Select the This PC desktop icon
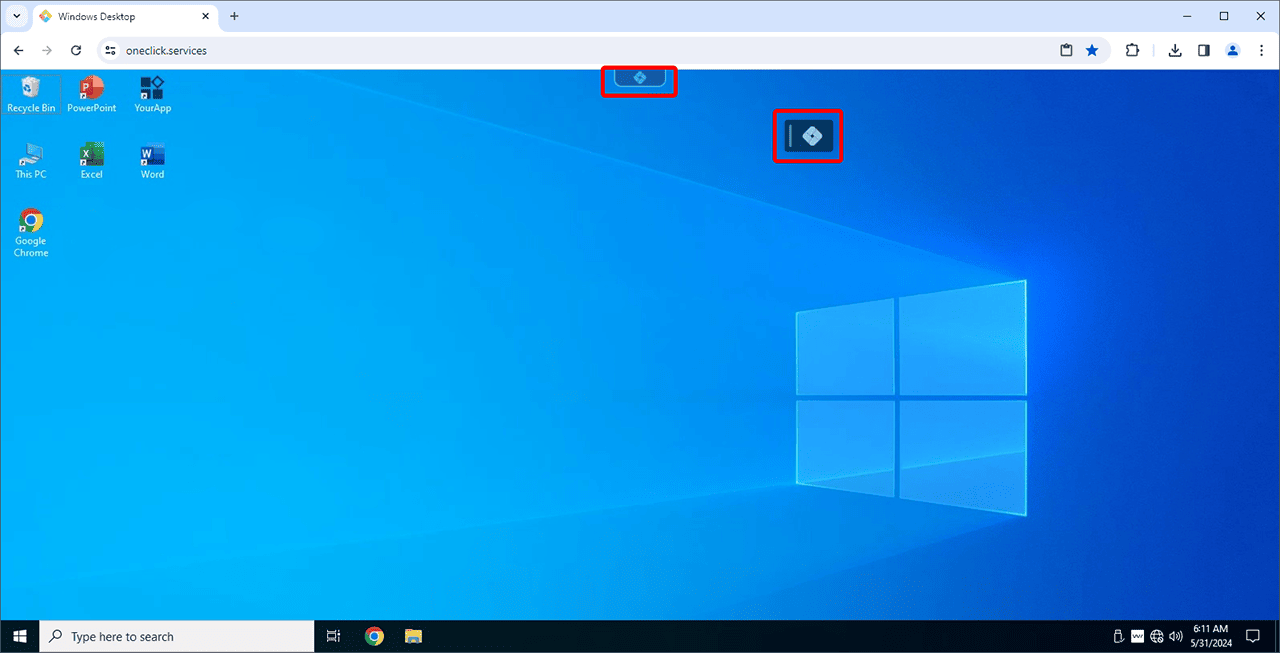Screen dimensions: 1280x653 coord(31,157)
